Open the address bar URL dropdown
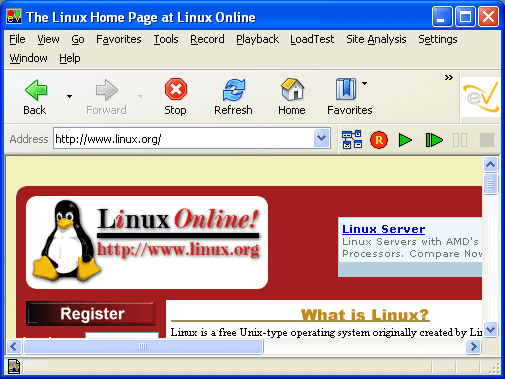This screenshot has width=505, height=379. point(322,138)
